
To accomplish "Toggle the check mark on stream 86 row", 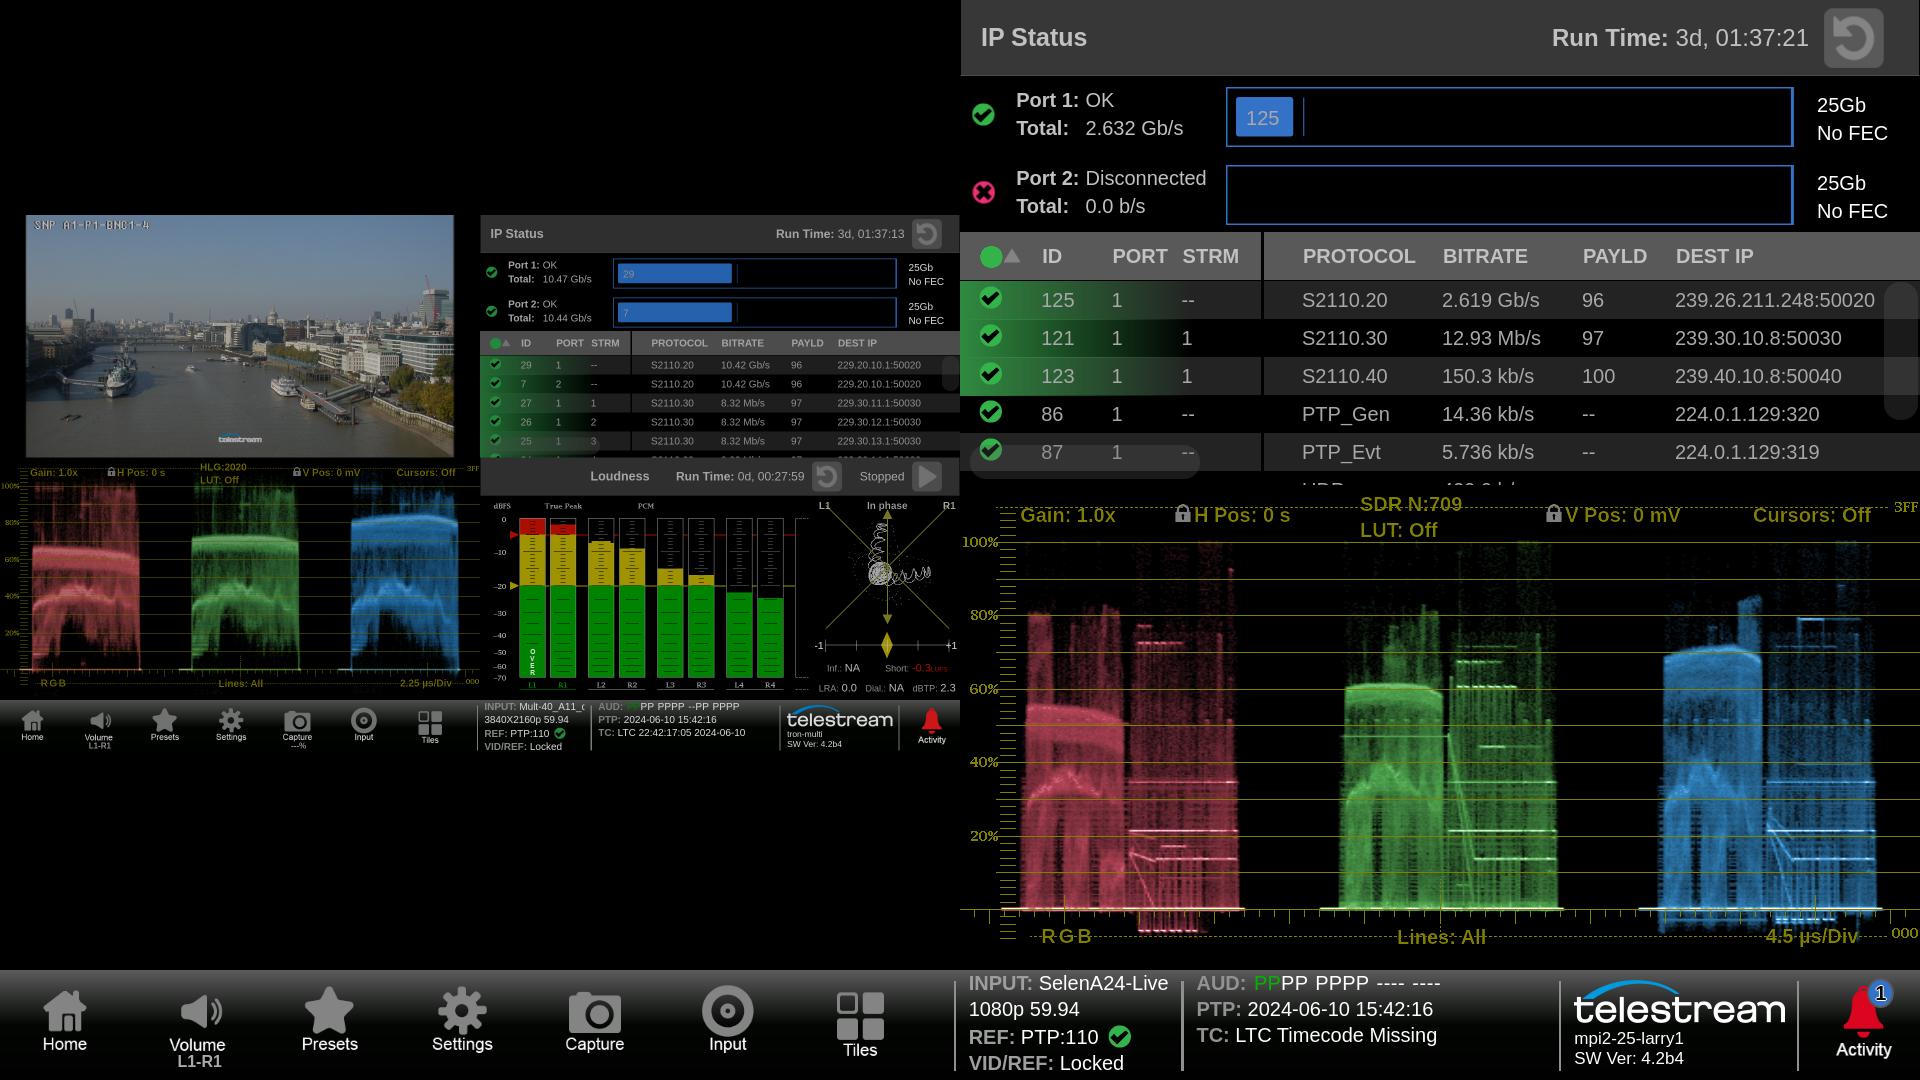I will (x=990, y=412).
